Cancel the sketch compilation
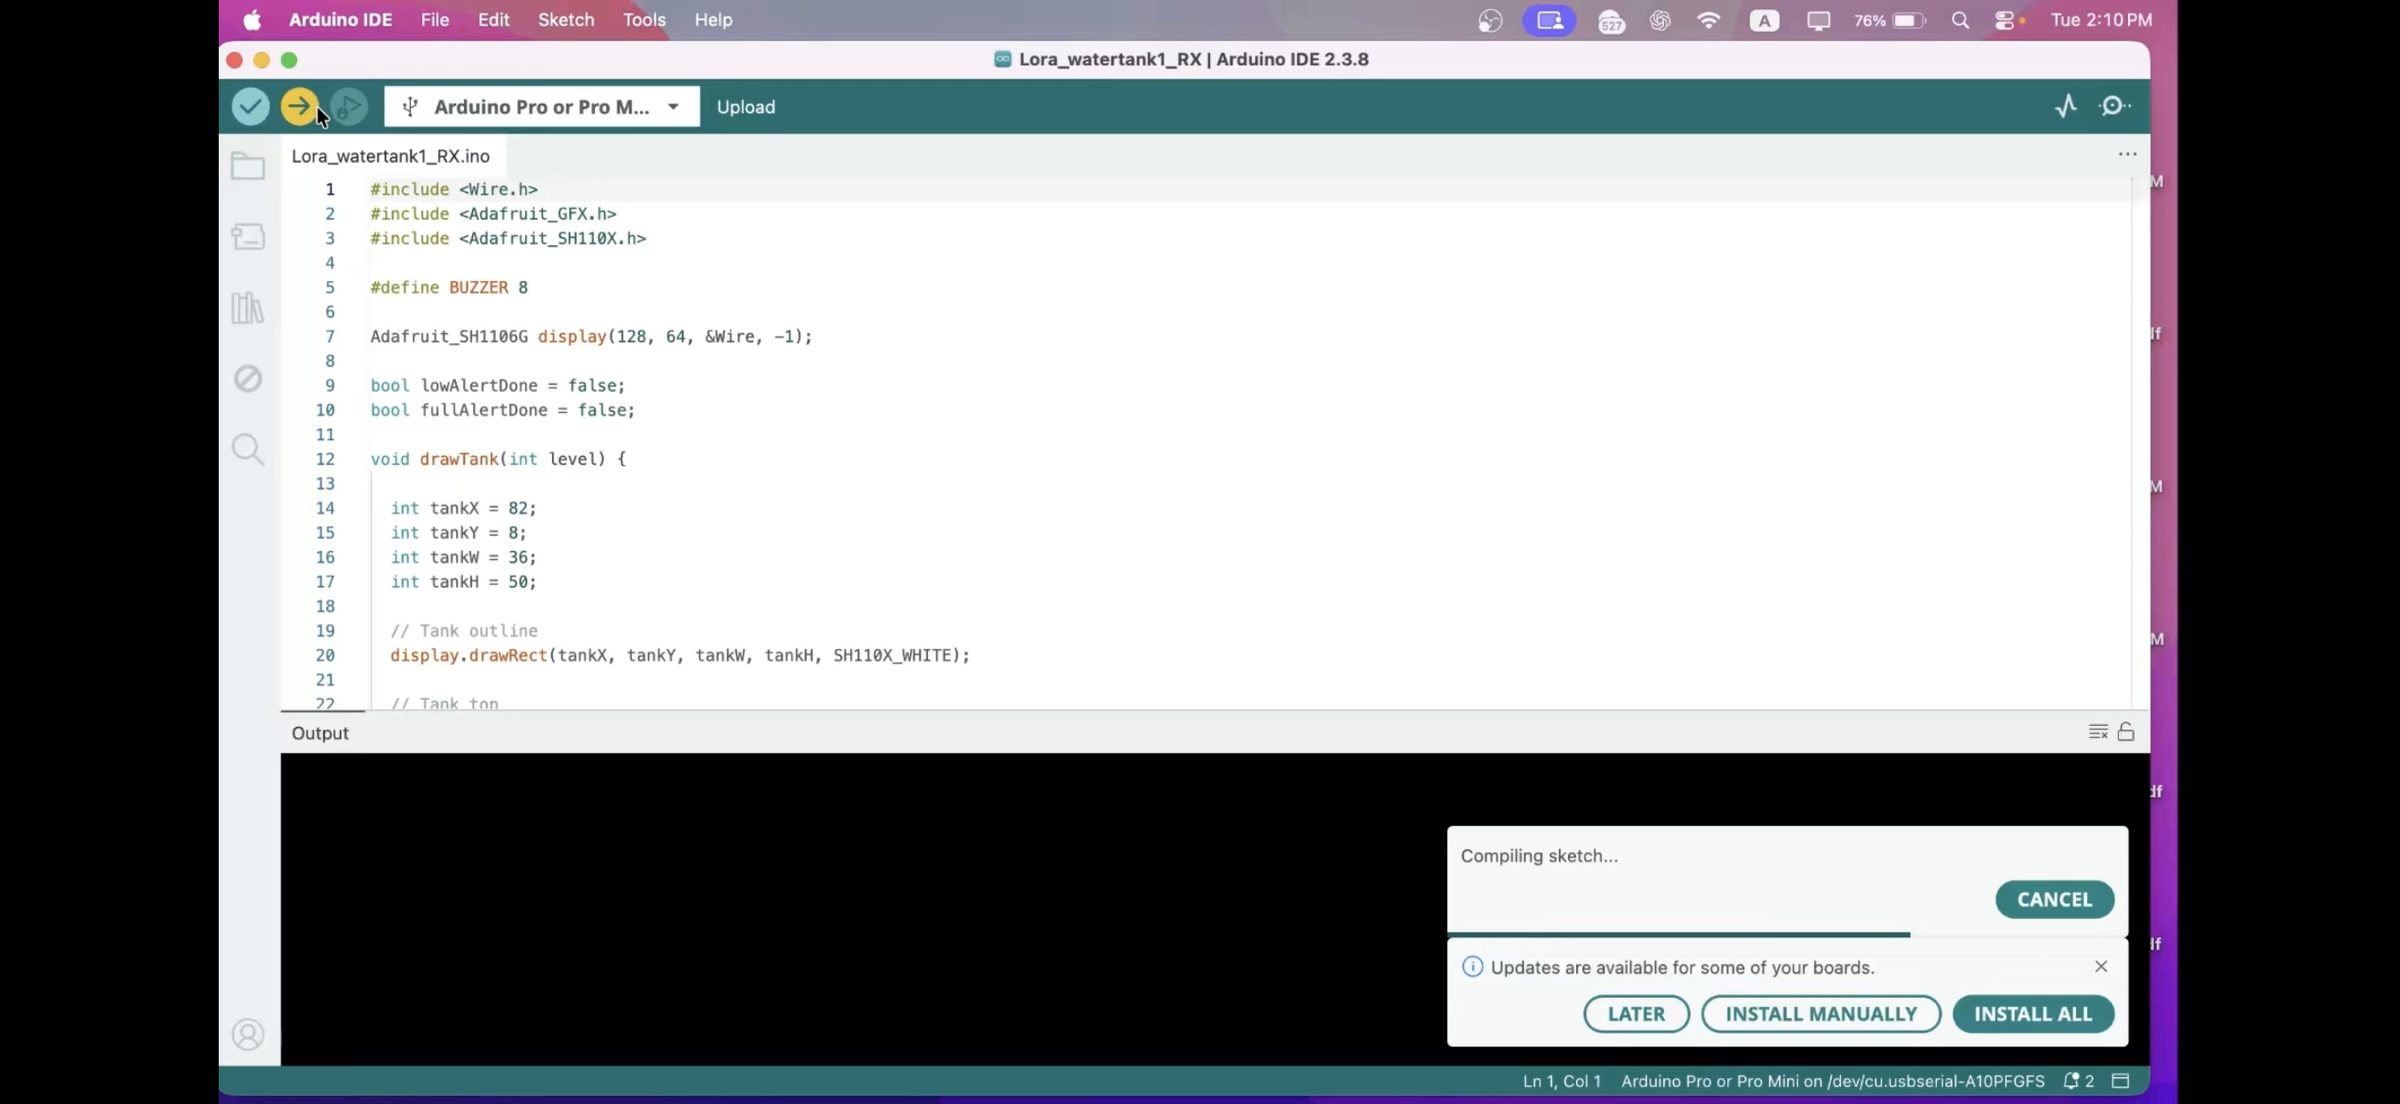The image size is (2400, 1104). pyautogui.click(x=2055, y=899)
